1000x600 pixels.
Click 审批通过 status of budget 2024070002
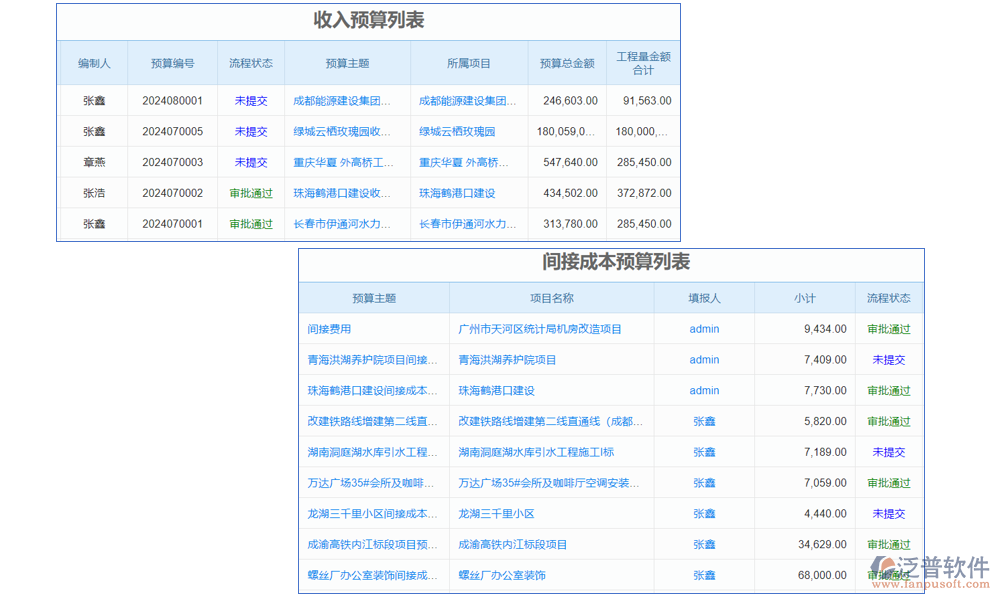pyautogui.click(x=250, y=193)
